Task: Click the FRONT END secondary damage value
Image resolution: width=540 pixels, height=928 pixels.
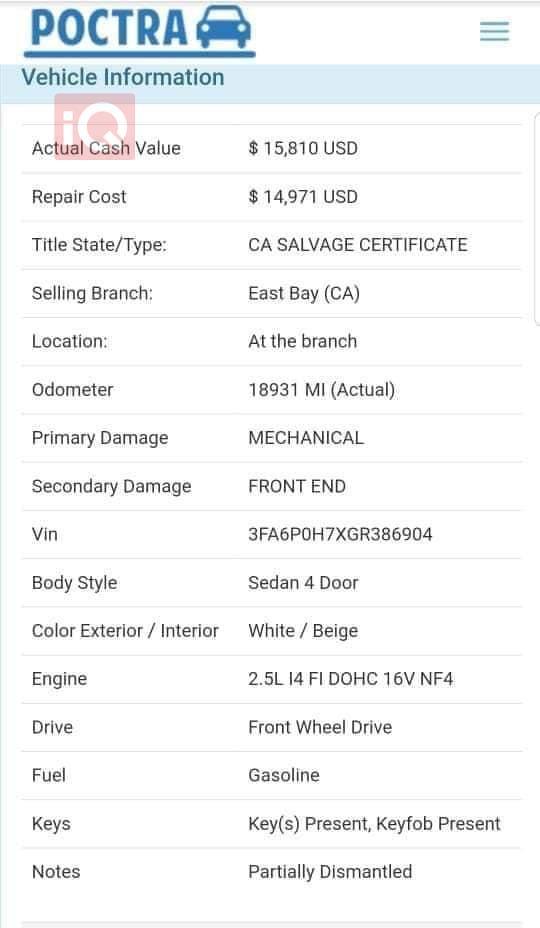Action: coord(297,486)
